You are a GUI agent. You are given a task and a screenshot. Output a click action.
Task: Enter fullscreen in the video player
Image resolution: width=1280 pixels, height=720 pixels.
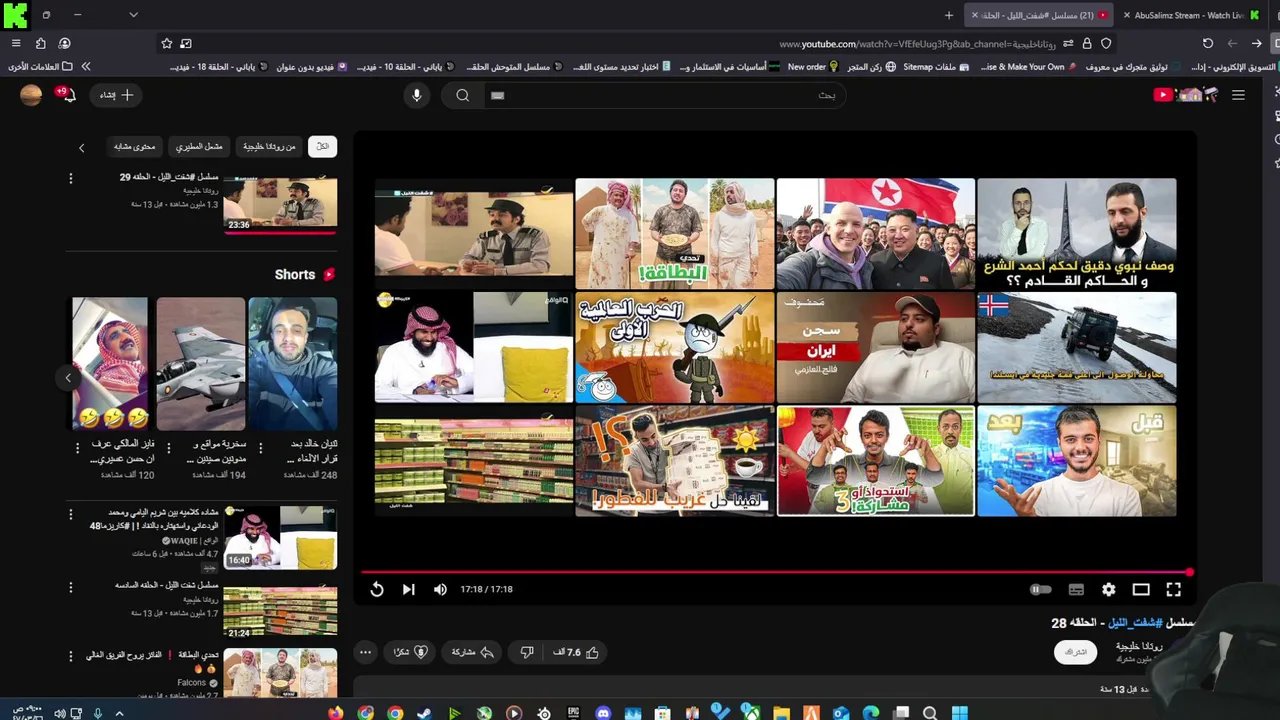pyautogui.click(x=1173, y=590)
